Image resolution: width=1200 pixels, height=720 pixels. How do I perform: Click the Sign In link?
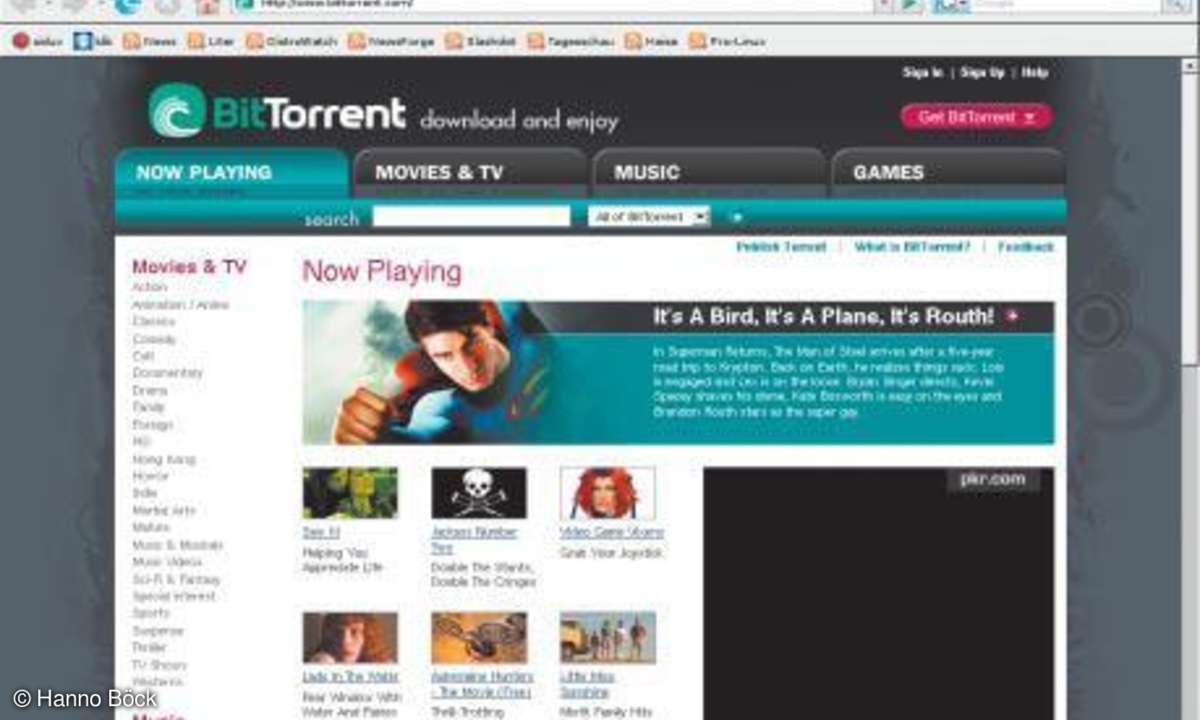click(922, 72)
